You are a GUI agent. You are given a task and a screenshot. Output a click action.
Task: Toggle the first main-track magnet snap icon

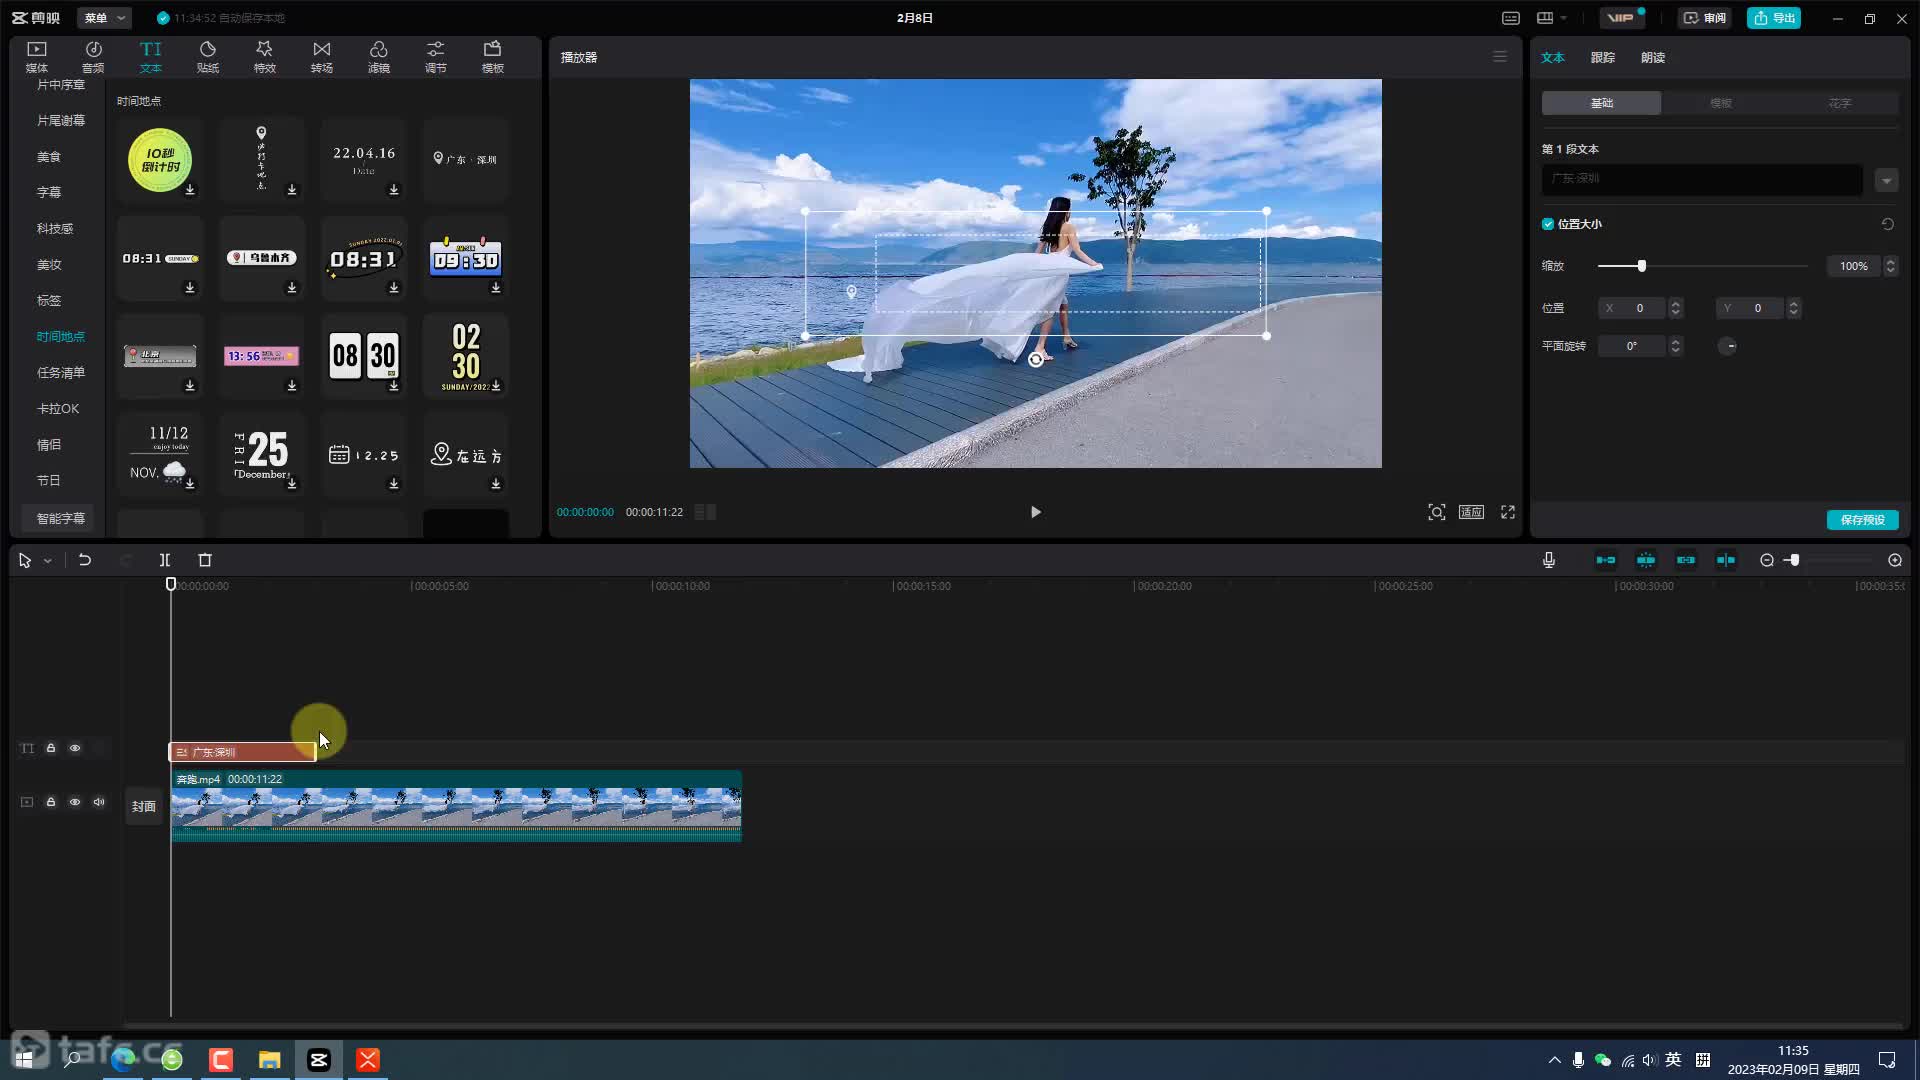1606,560
